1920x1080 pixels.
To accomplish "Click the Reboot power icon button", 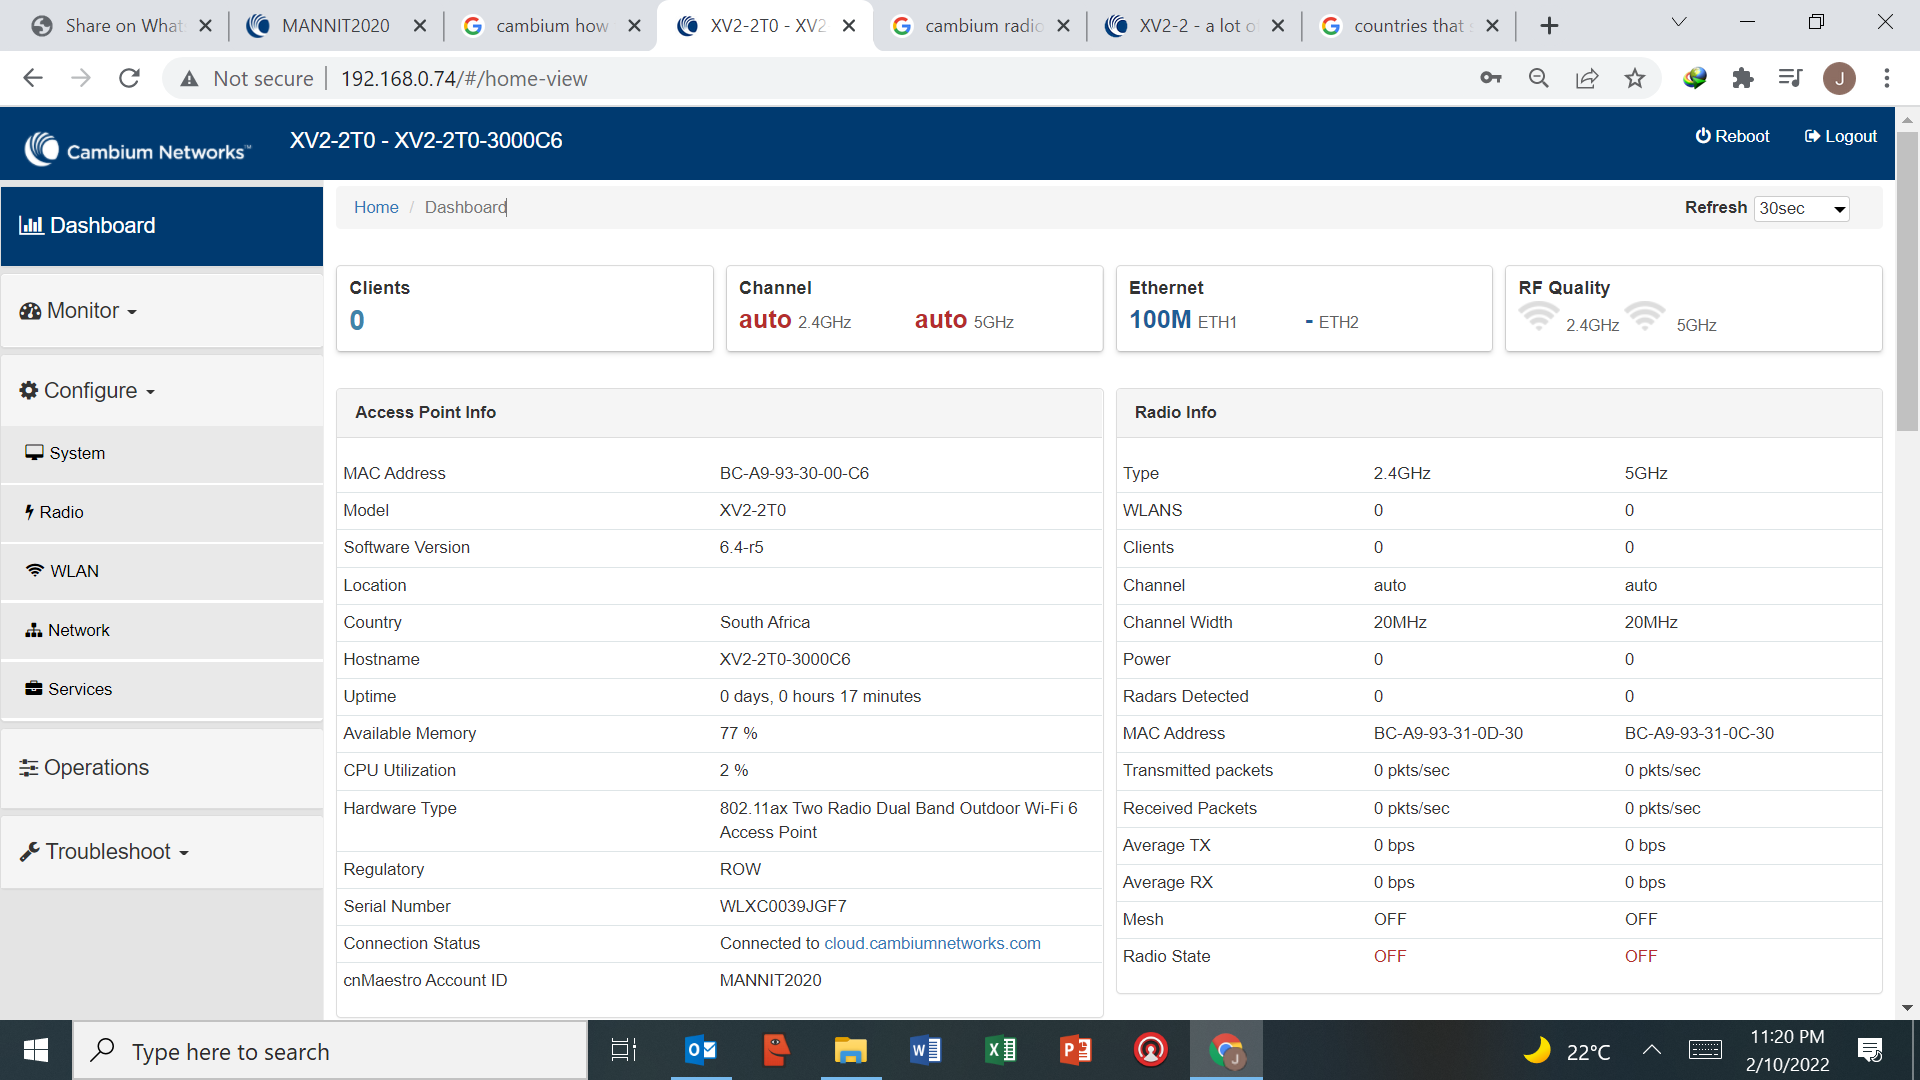I will (1702, 136).
